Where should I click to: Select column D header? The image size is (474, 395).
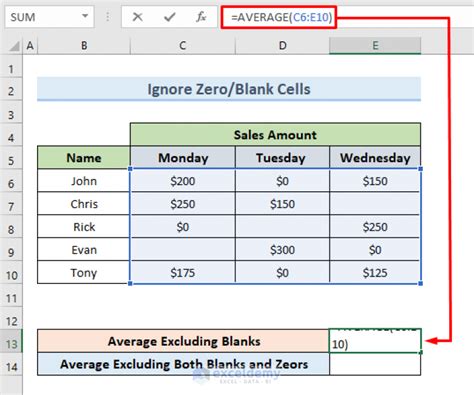[x=282, y=46]
